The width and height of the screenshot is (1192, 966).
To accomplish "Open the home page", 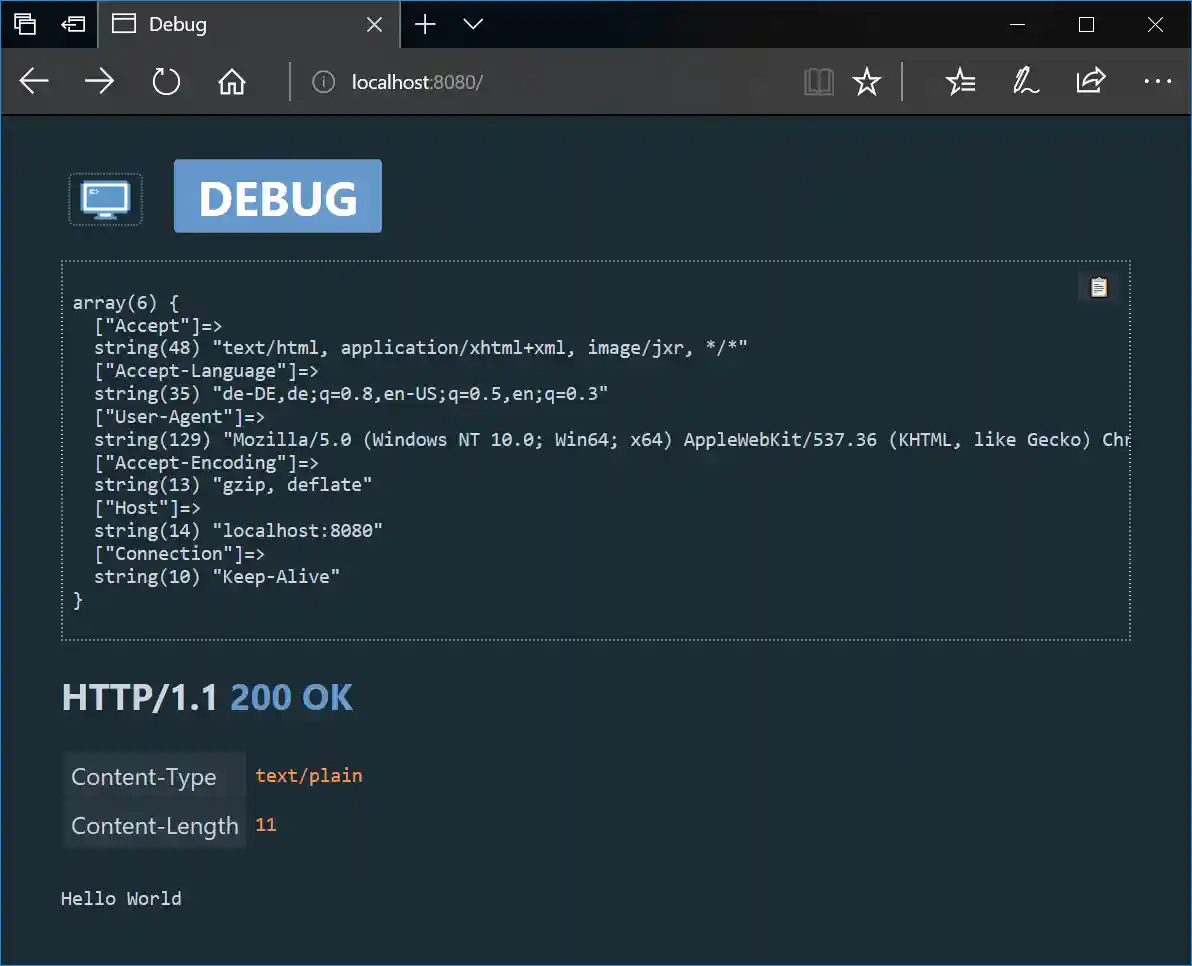I will pos(232,81).
